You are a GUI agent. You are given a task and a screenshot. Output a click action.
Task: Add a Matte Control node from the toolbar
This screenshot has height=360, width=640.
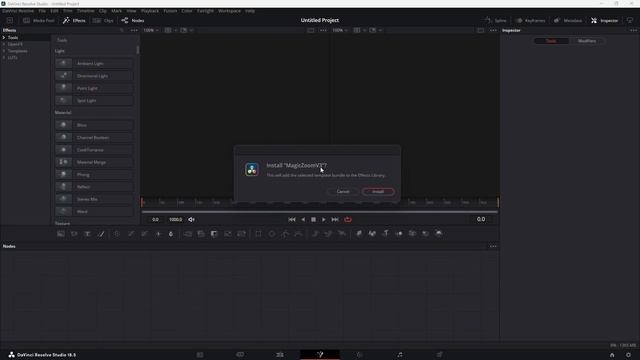point(214,234)
